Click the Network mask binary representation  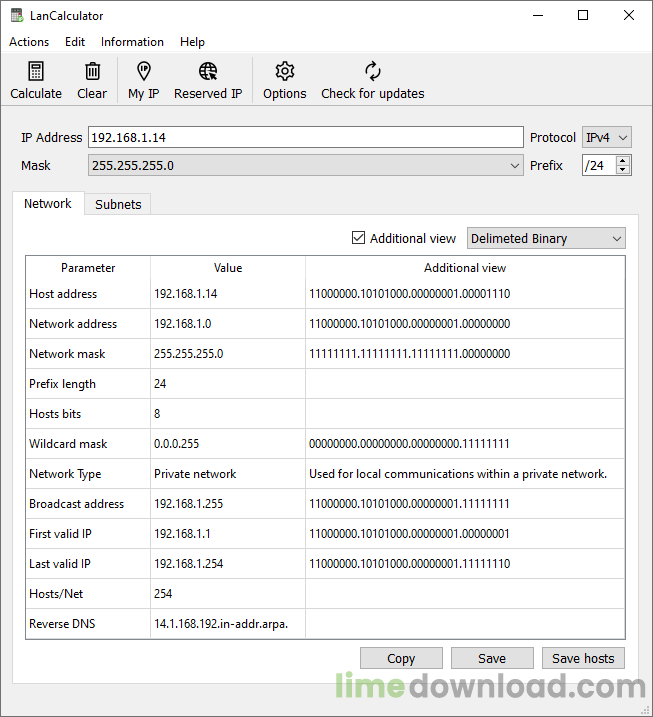[x=409, y=353]
